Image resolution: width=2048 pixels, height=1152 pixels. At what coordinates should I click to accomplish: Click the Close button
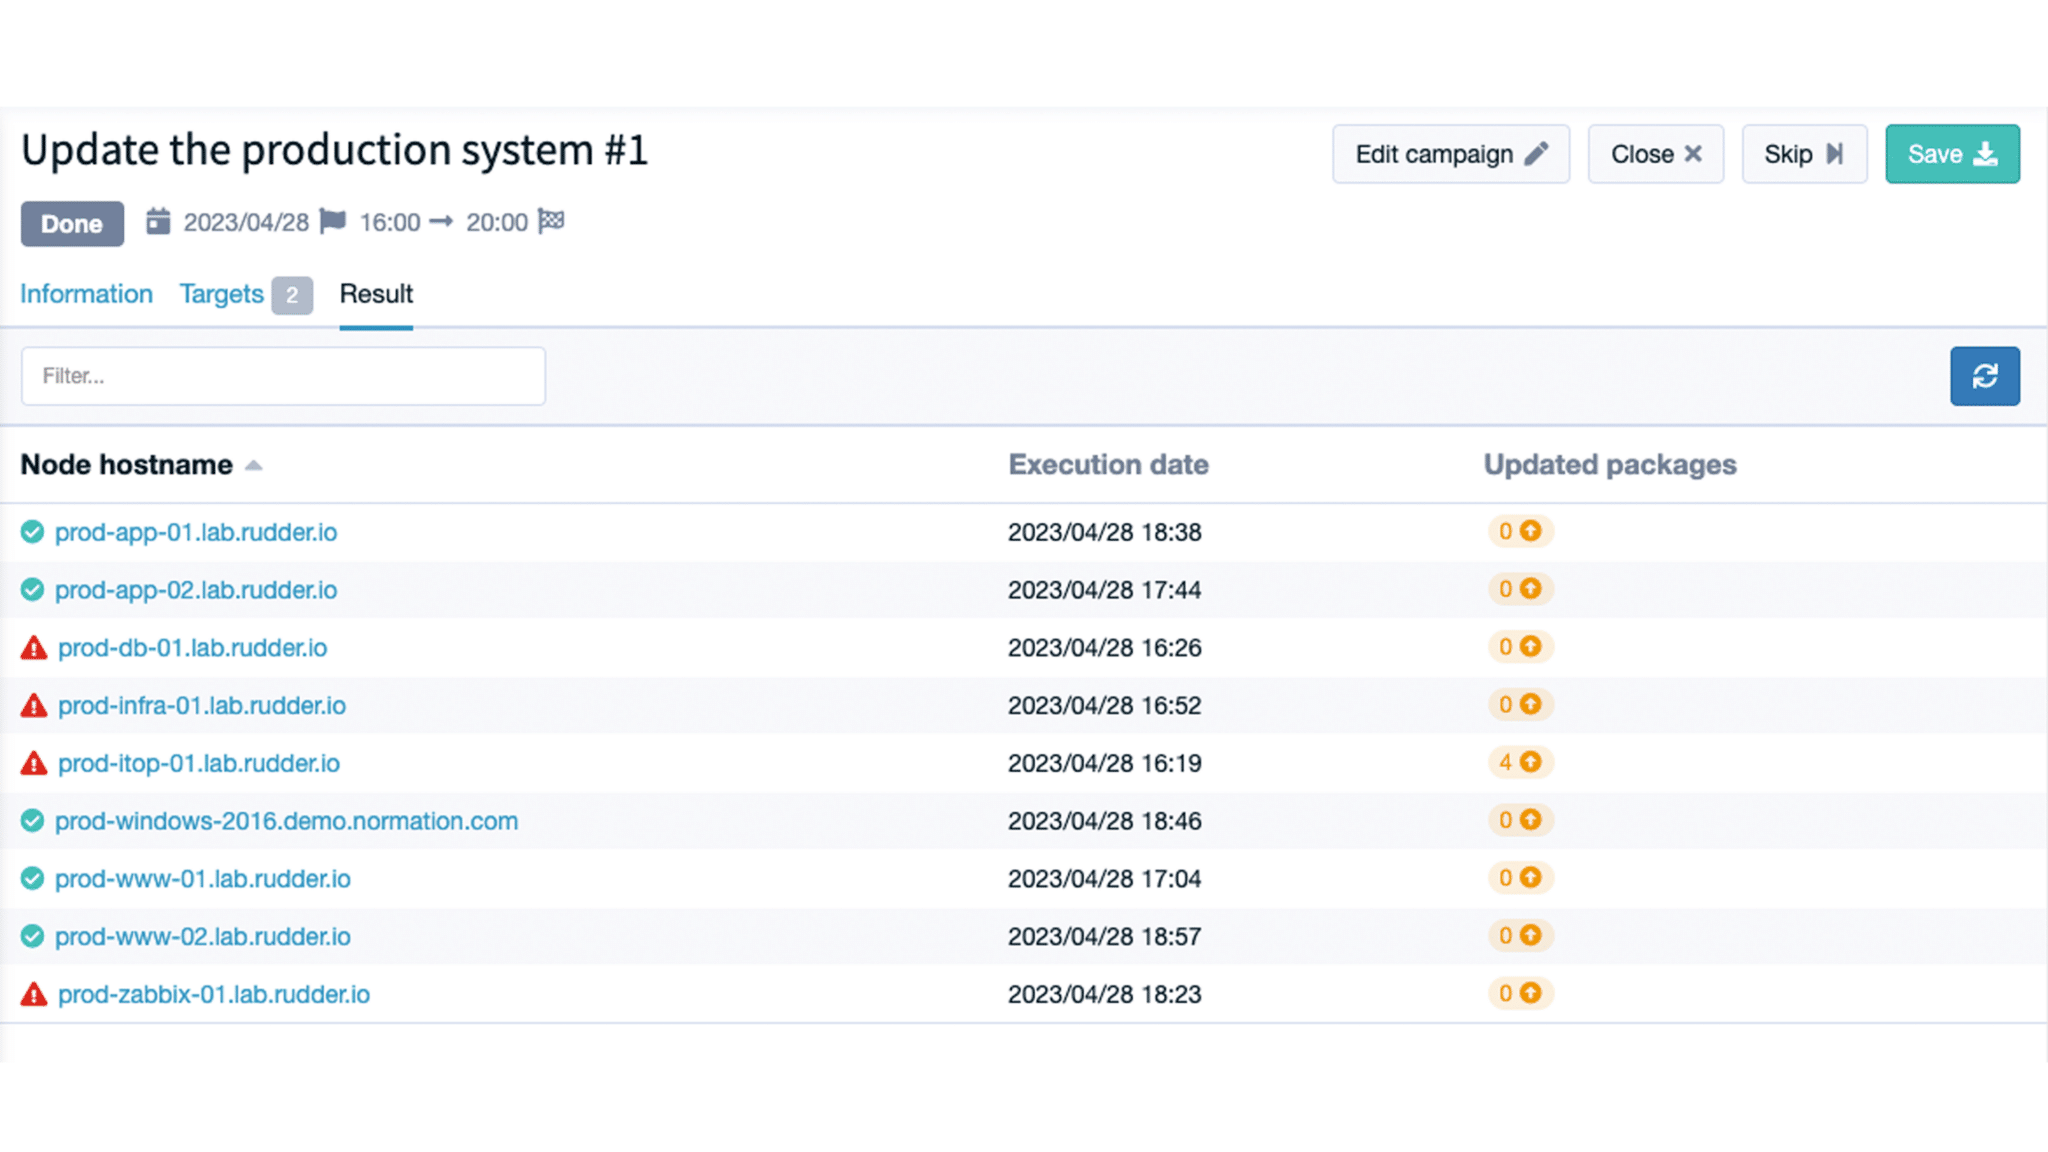coord(1656,155)
